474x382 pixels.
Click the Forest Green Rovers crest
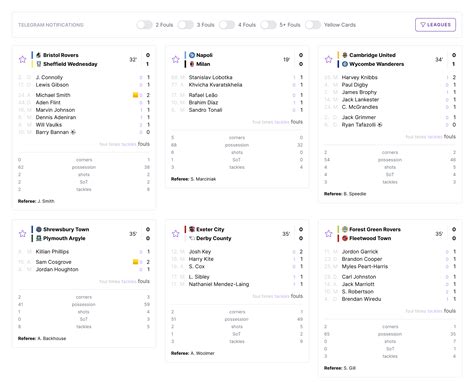click(x=345, y=229)
